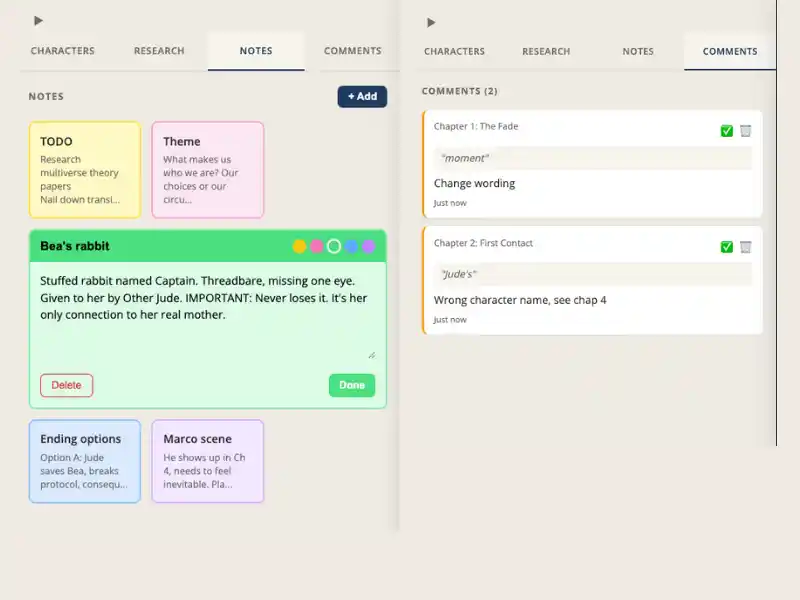This screenshot has width=800, height=600.
Task: Delete the Chapter 1 comment via trash icon
Action: (747, 131)
